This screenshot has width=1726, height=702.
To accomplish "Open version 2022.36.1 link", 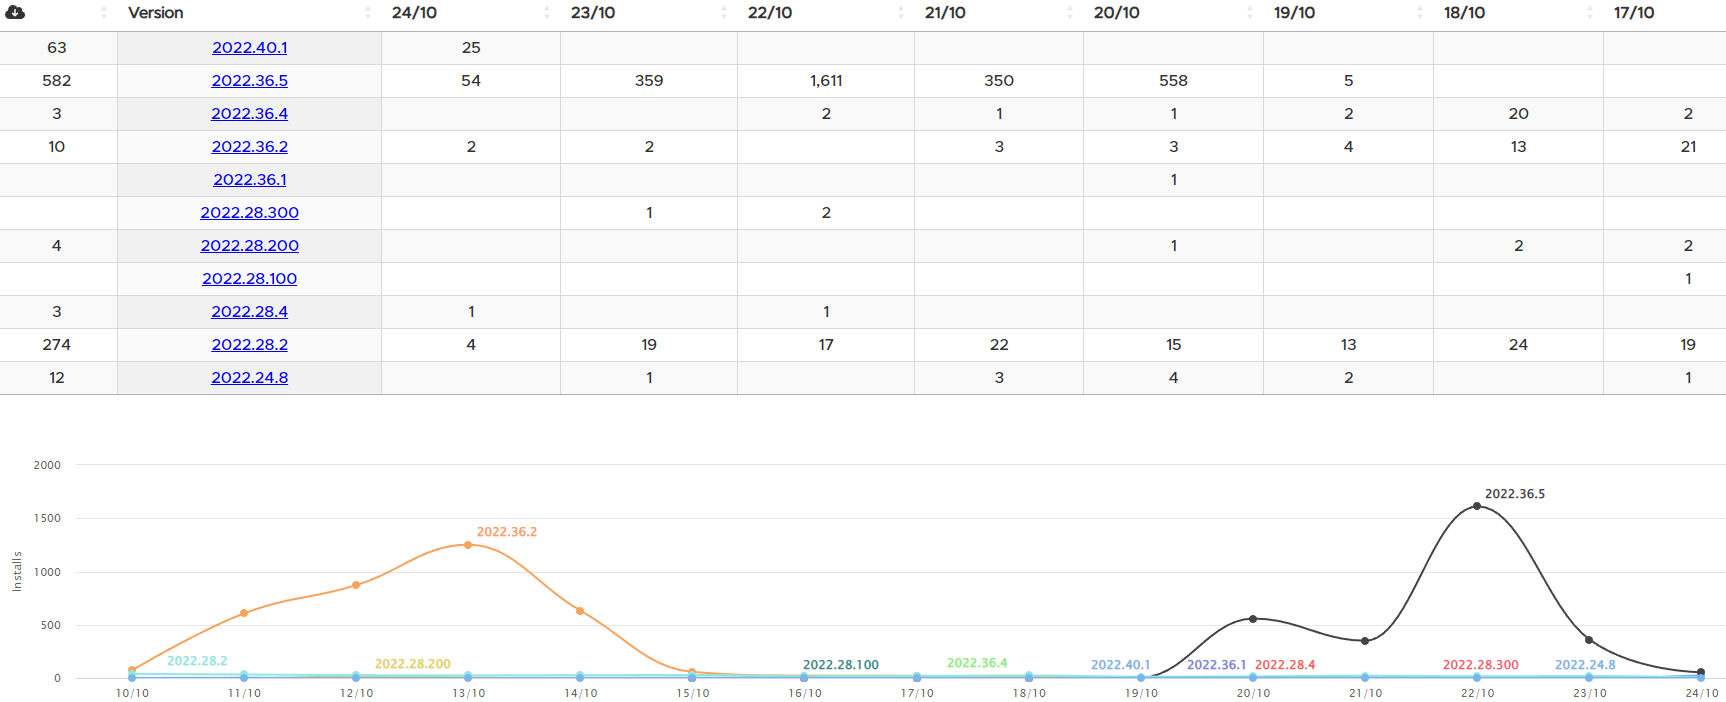I will point(250,180).
